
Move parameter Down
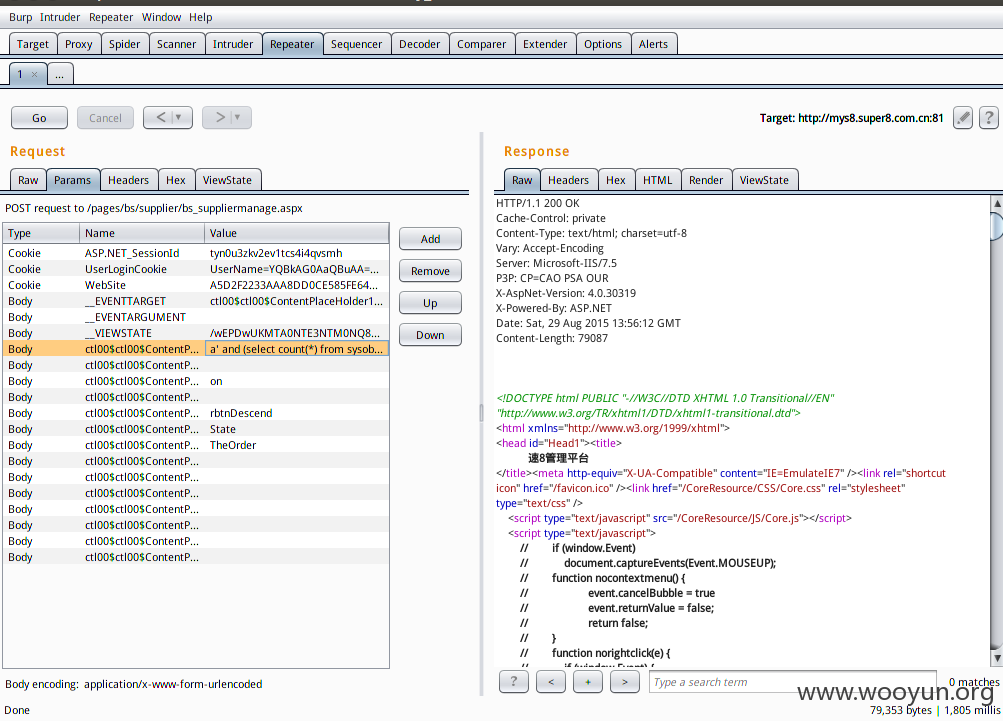click(x=430, y=335)
